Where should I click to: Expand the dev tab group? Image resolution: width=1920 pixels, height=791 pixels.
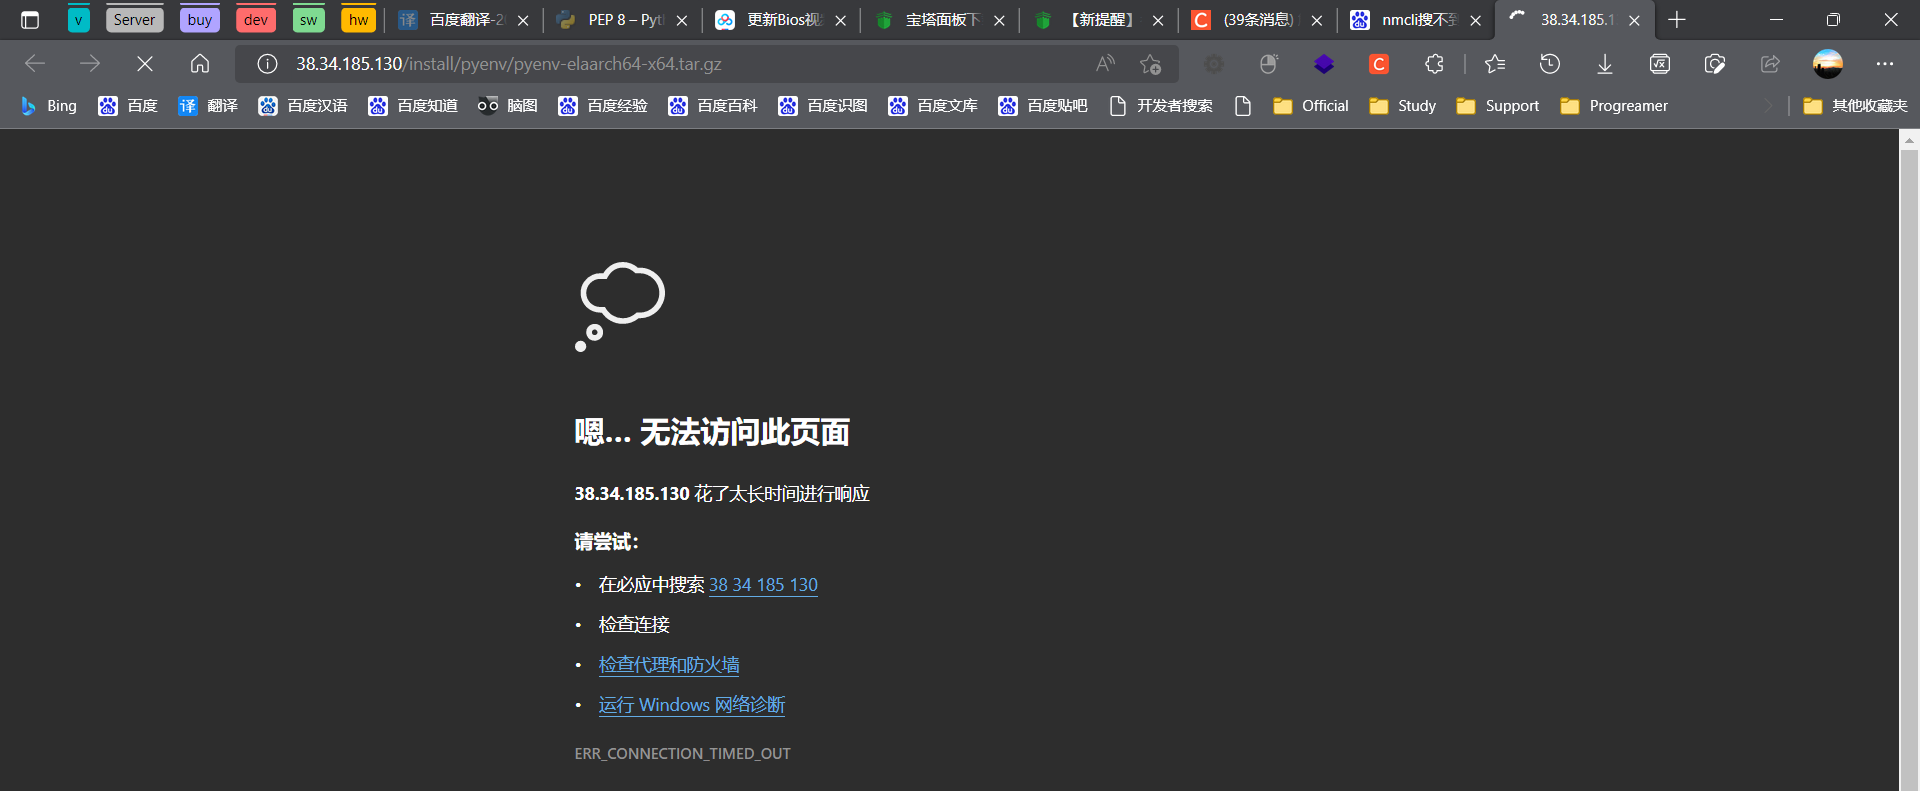coord(256,20)
